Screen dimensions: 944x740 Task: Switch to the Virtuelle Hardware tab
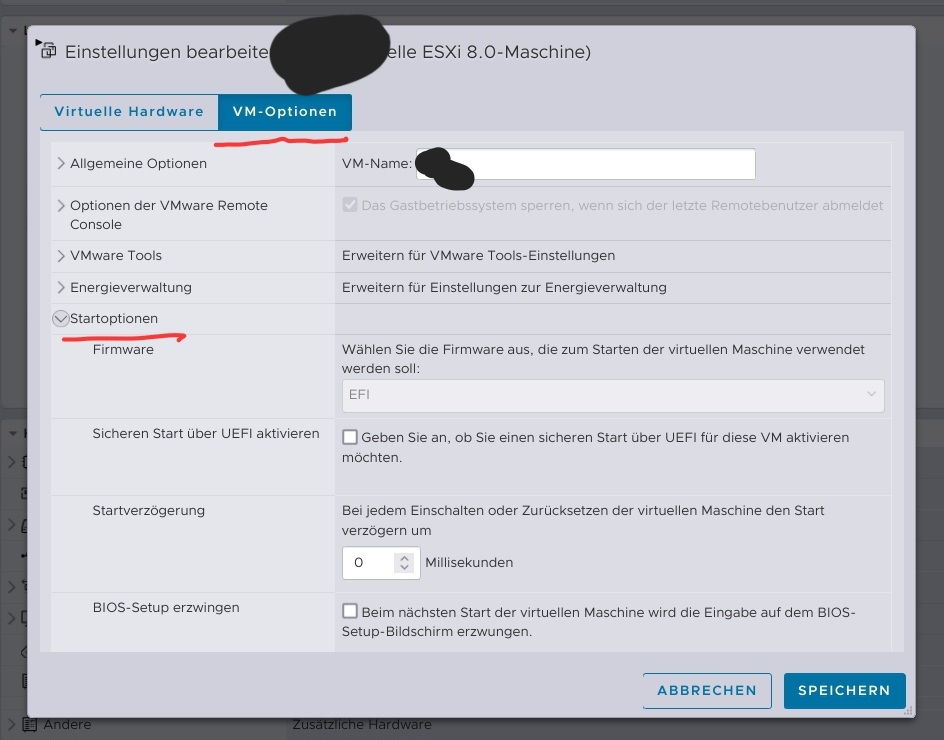129,112
